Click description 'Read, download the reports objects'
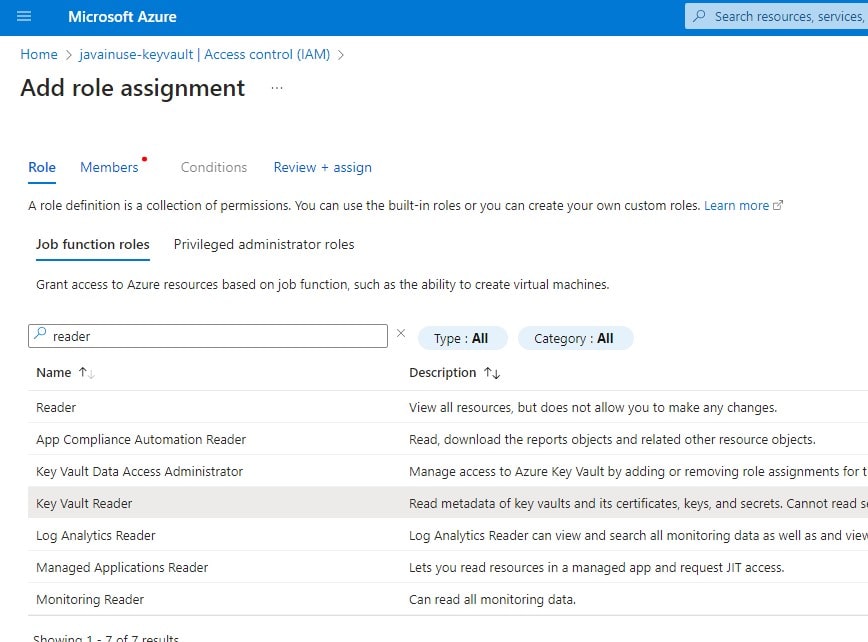This screenshot has height=642, width=868. pos(612,439)
